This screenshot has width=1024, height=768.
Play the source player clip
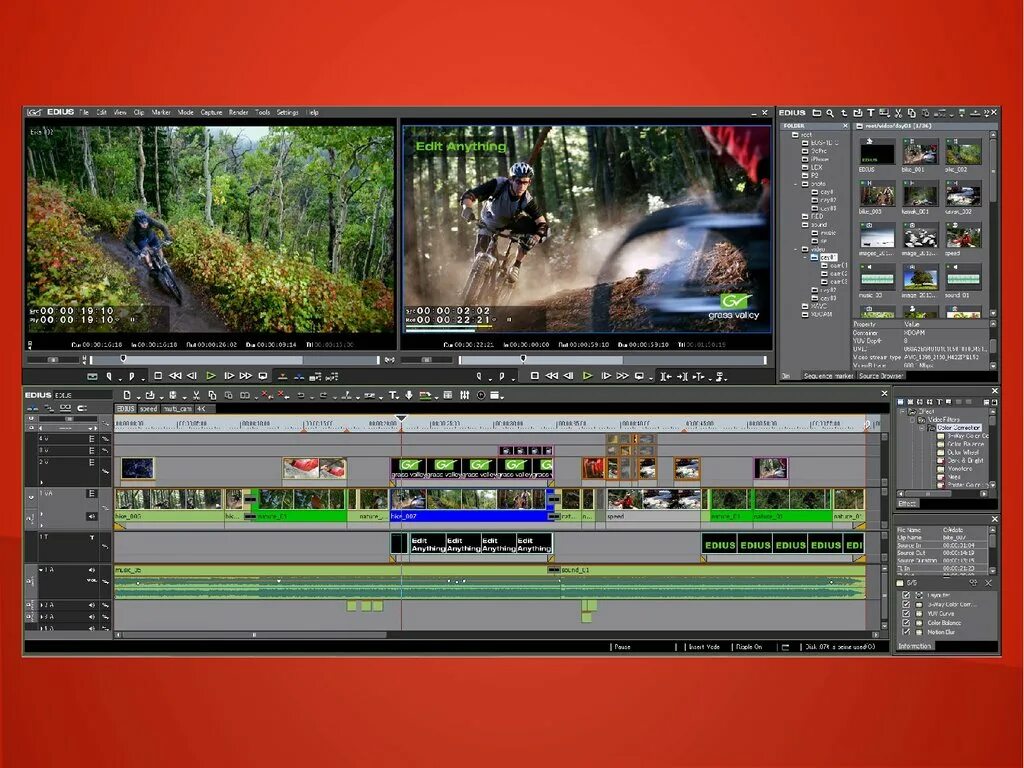pyautogui.click(x=211, y=376)
